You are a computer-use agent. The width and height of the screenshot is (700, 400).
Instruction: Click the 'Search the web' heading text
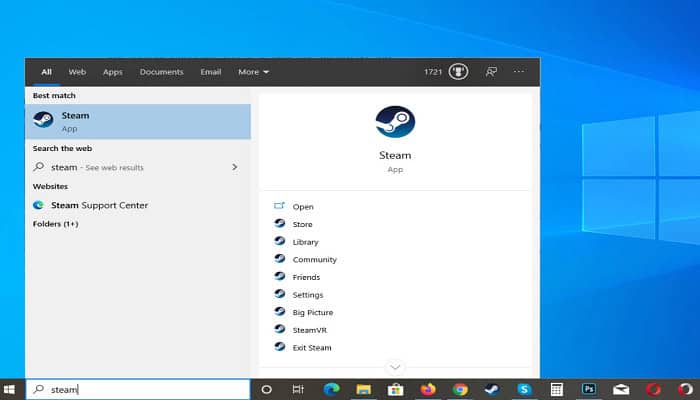pos(62,148)
